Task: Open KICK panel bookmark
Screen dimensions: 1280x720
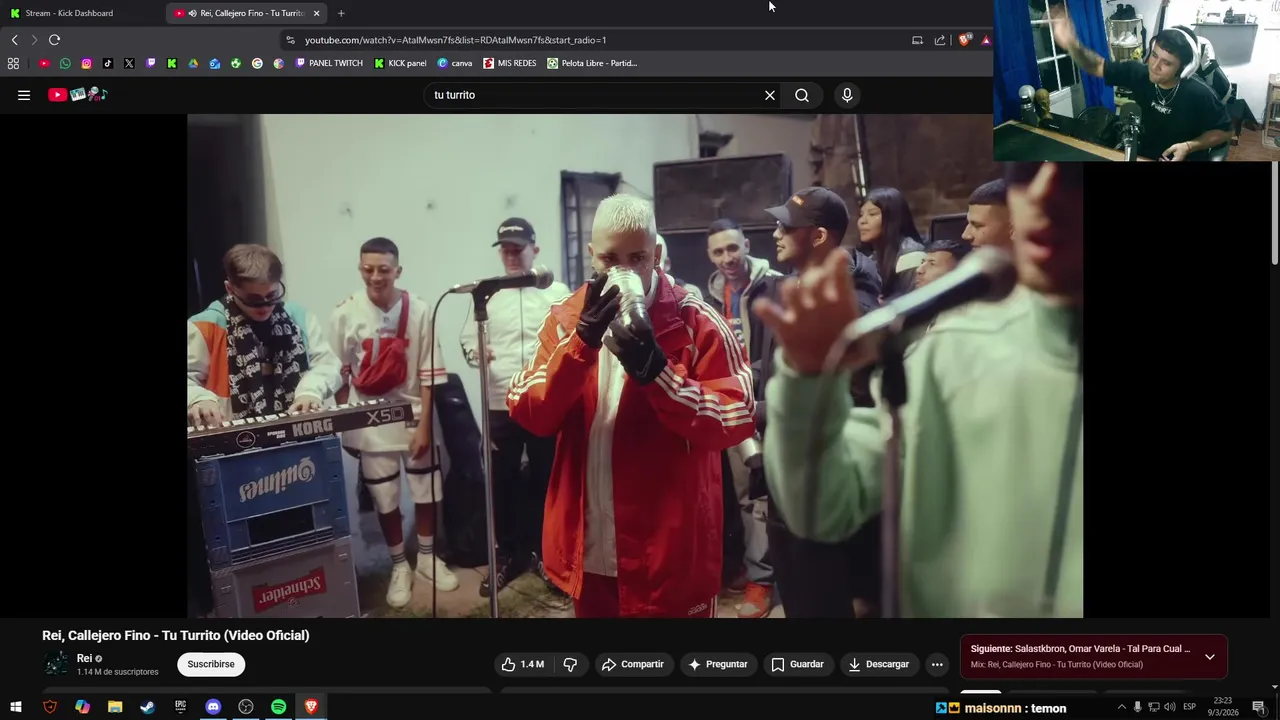Action: click(x=400, y=63)
